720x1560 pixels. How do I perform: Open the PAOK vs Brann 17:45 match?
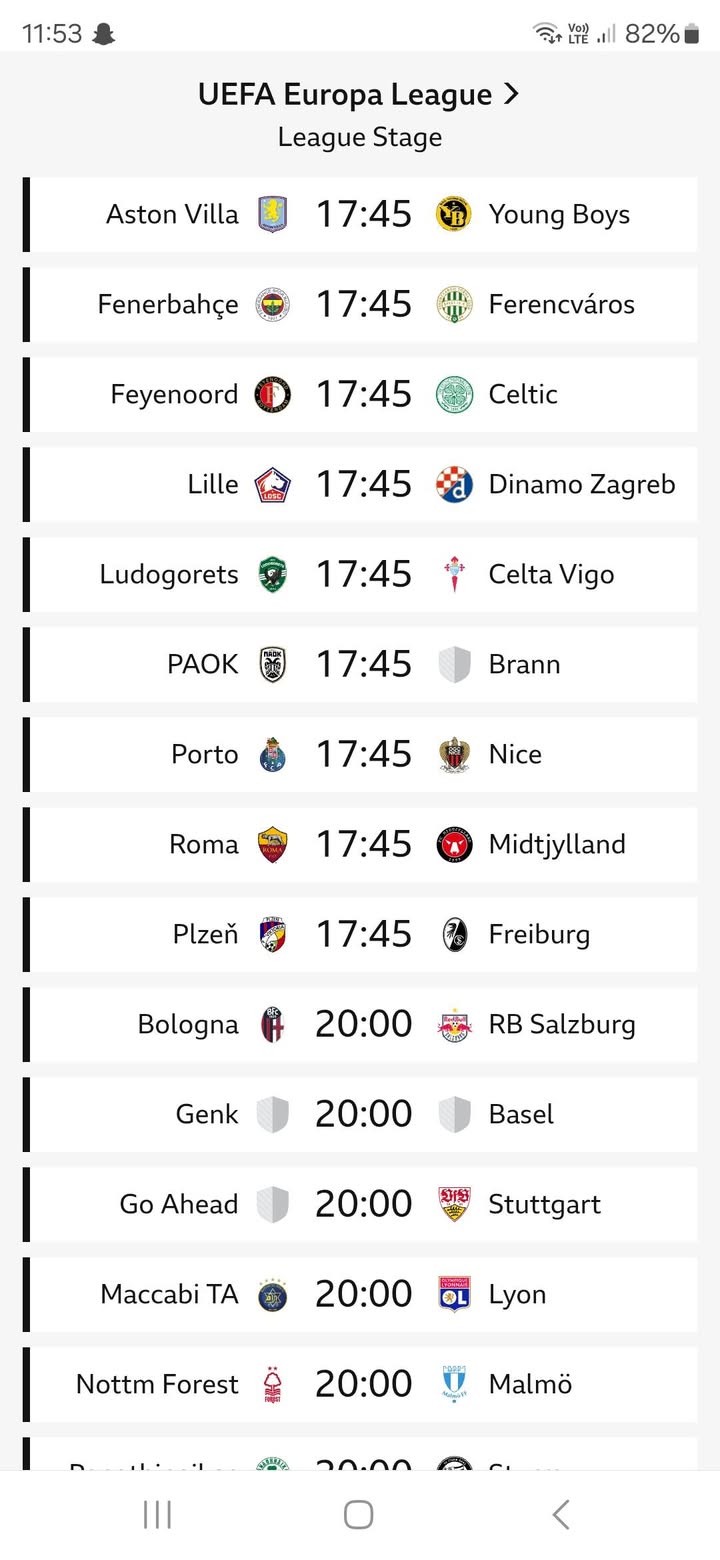click(364, 664)
